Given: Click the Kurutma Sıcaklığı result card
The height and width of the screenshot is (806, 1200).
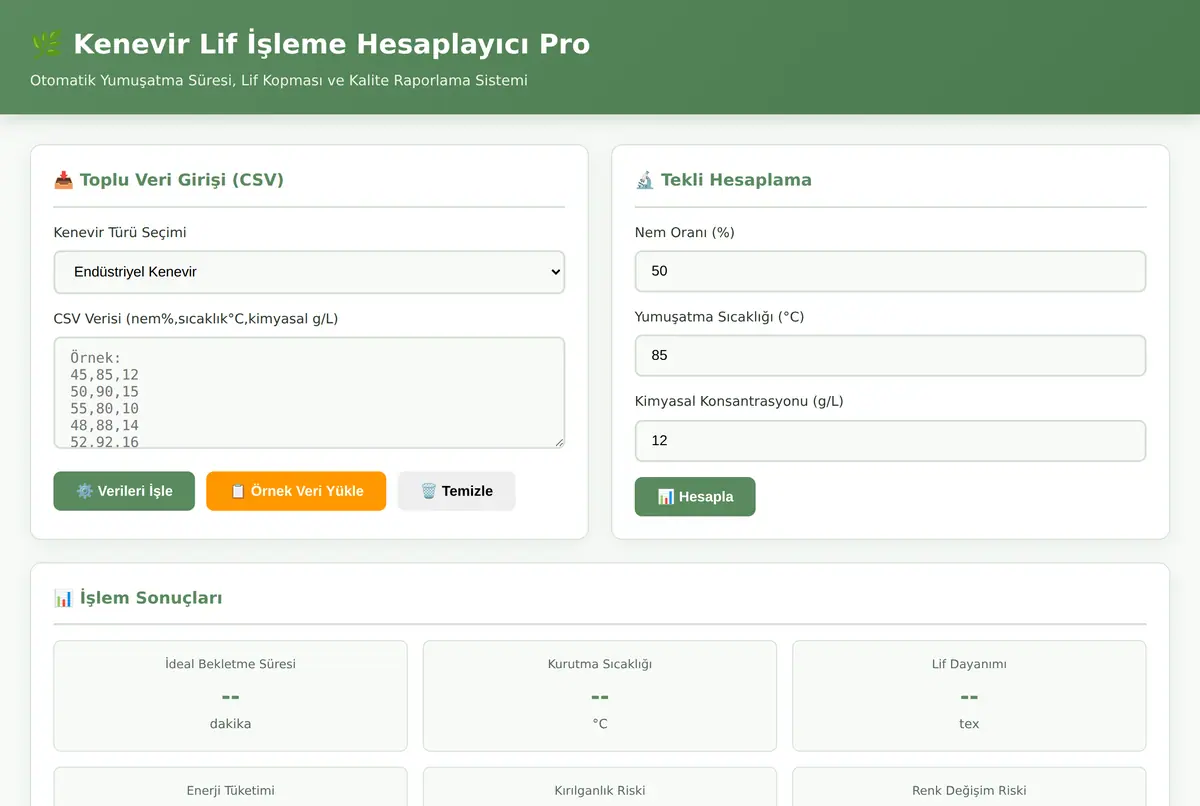Looking at the screenshot, I should coord(600,696).
